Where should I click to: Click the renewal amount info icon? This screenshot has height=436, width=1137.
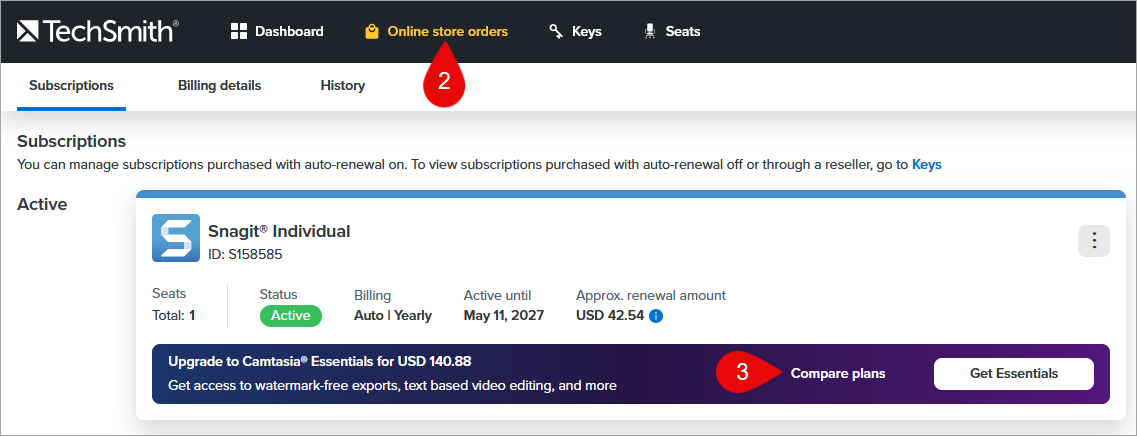656,316
